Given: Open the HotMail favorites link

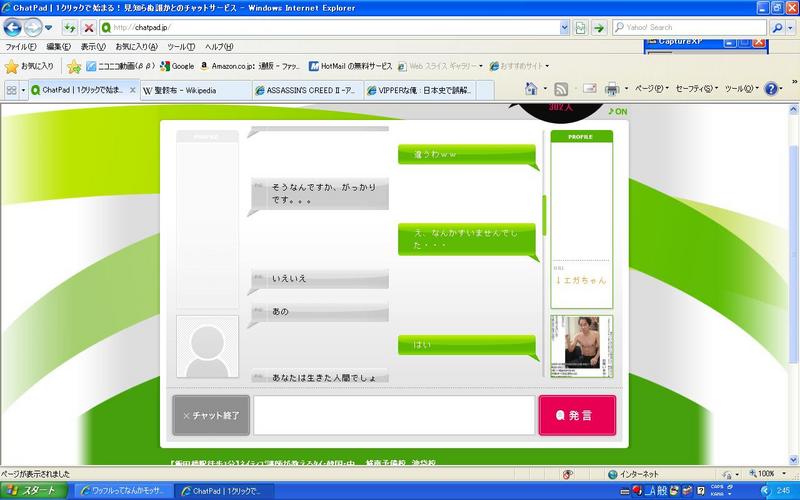Looking at the screenshot, I should (351, 66).
